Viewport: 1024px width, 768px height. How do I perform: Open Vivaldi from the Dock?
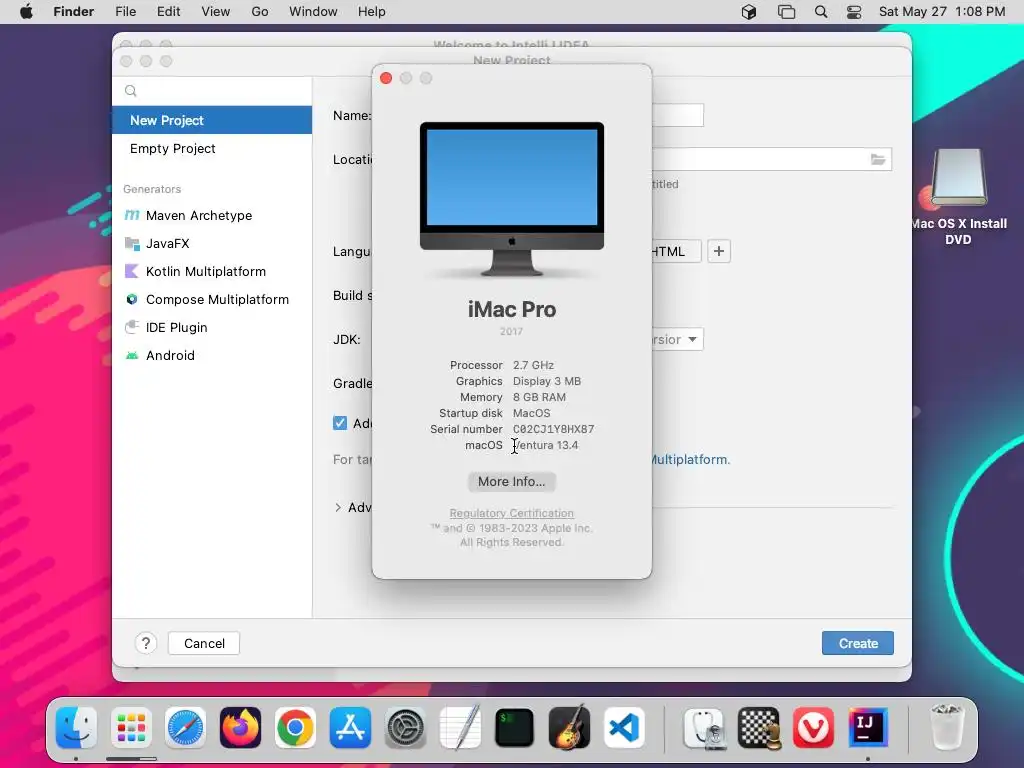coord(814,728)
